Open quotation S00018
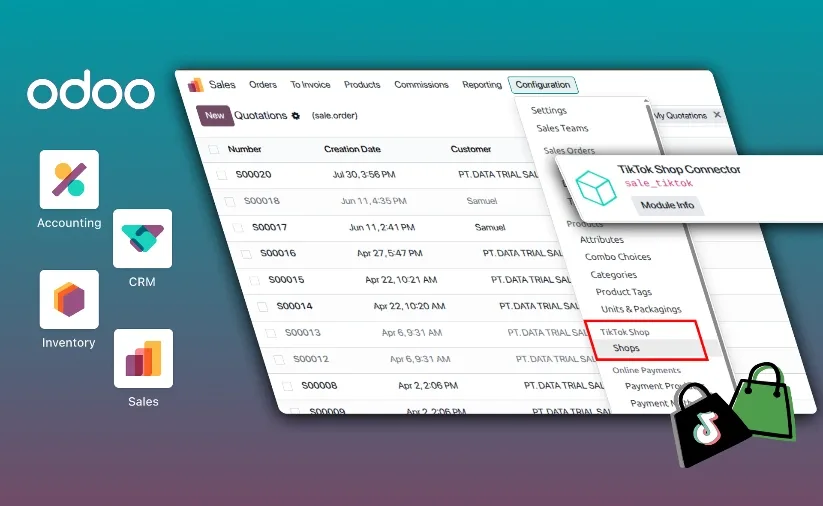823x506 pixels. (x=261, y=201)
